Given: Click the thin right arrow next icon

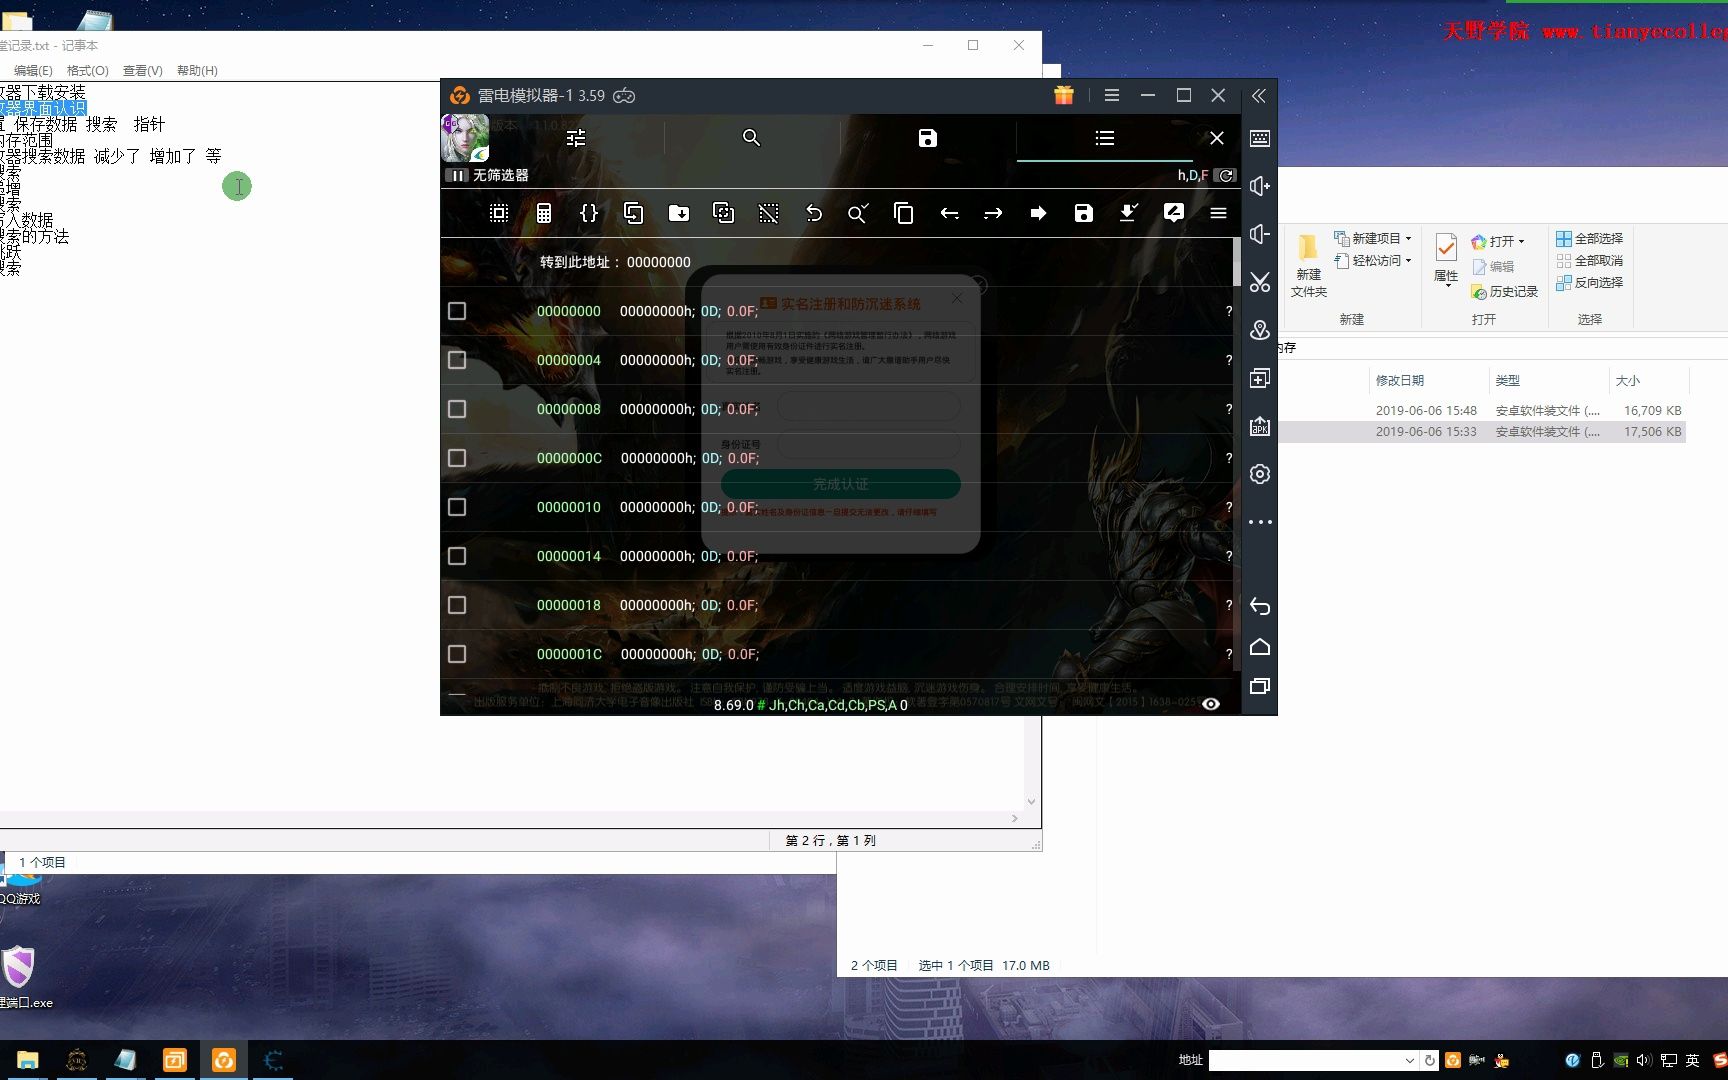Looking at the screenshot, I should (993, 213).
